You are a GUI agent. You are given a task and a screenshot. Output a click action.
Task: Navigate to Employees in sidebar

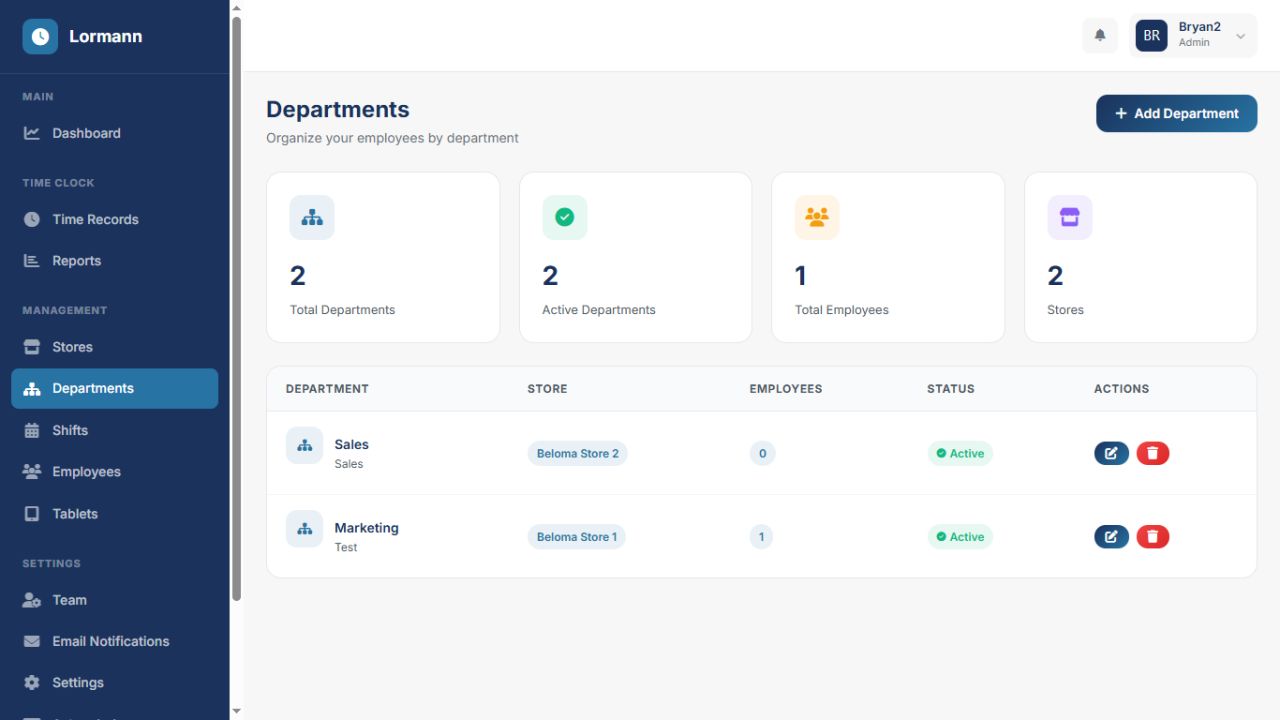(86, 472)
